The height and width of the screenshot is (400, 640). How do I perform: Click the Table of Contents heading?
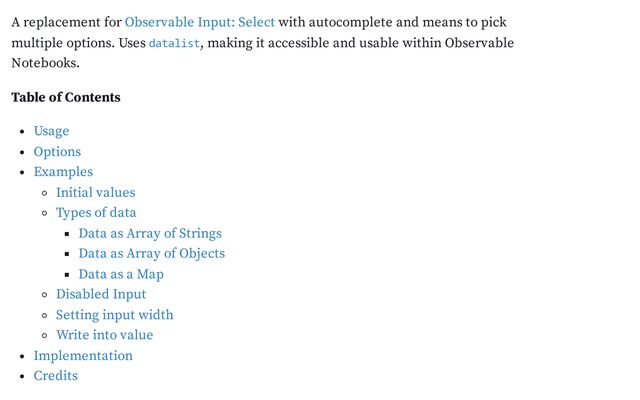pyautogui.click(x=66, y=97)
